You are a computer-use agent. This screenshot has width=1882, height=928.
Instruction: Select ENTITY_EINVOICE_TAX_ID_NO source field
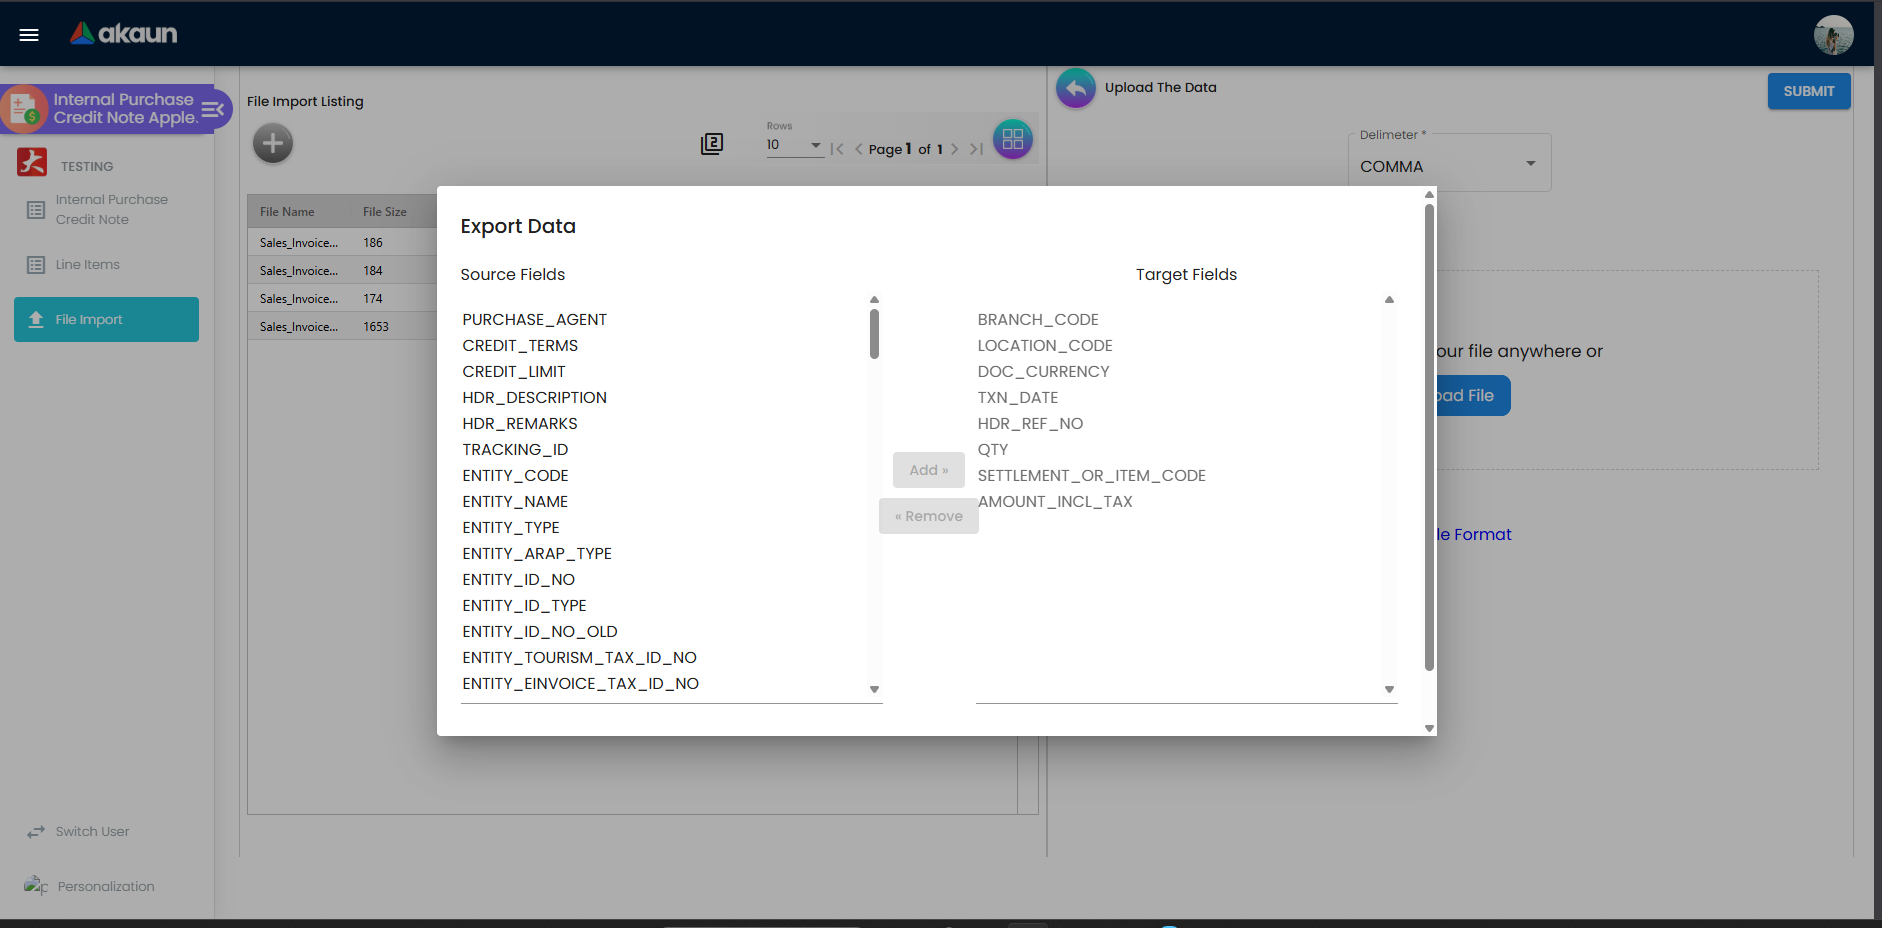(x=664, y=684)
